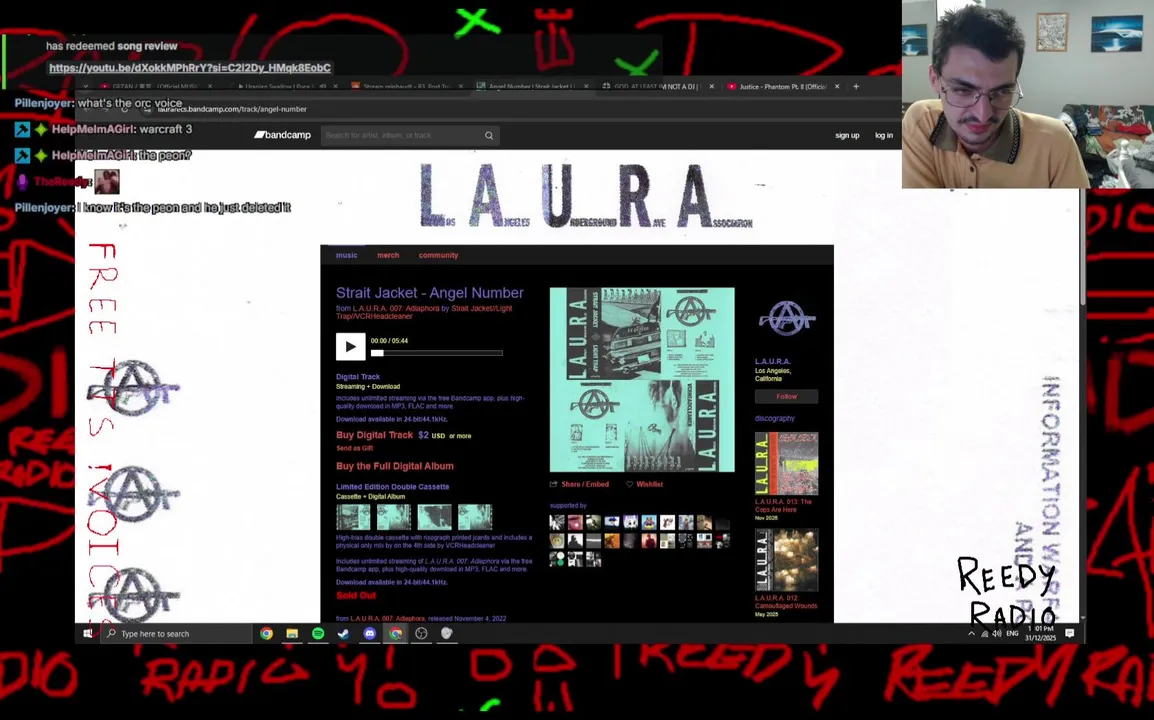
Task: Open L.A.U.R.A. 012: Camouflaged Wounds cover
Action: (786, 560)
